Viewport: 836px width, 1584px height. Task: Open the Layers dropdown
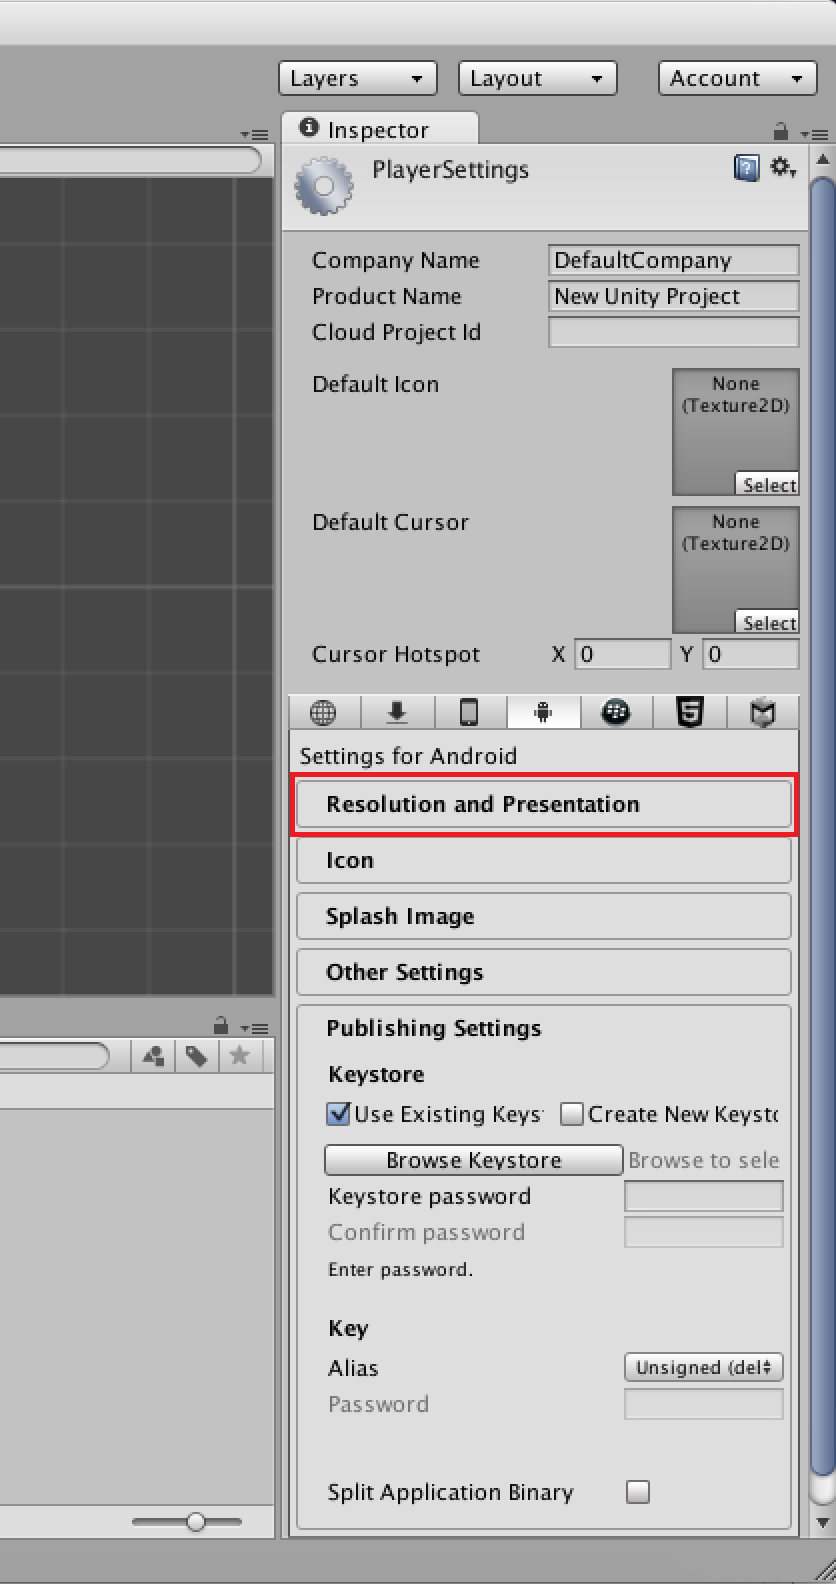tap(357, 78)
